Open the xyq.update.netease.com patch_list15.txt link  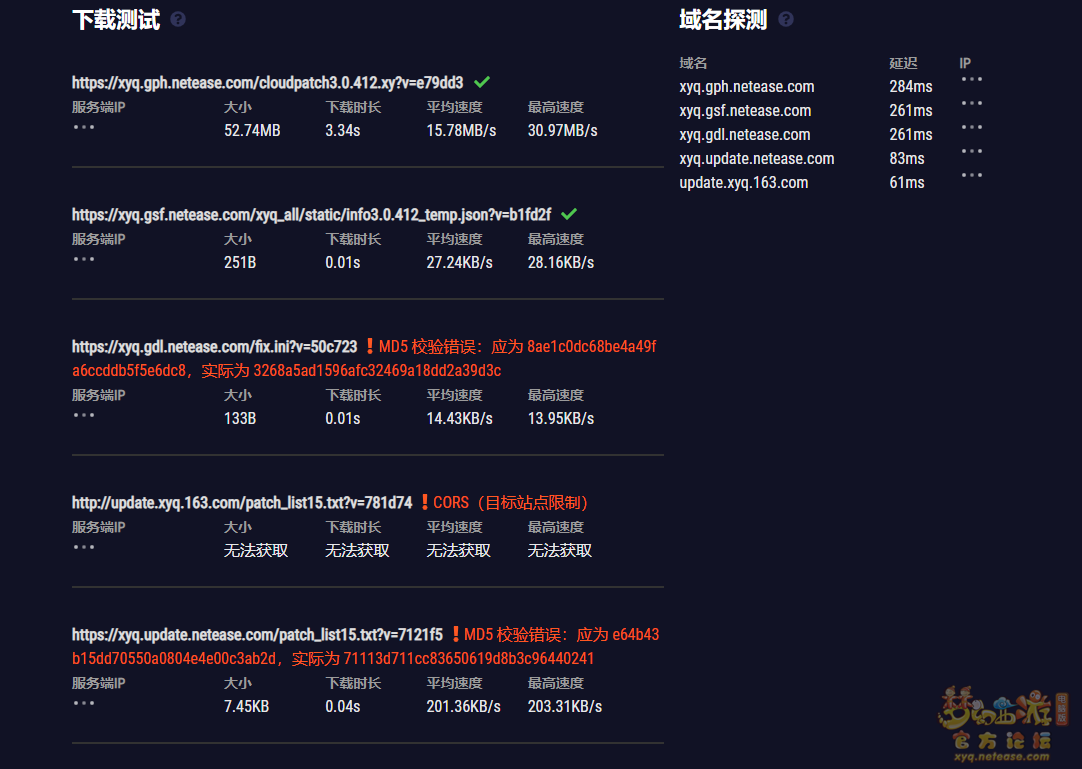pos(257,634)
